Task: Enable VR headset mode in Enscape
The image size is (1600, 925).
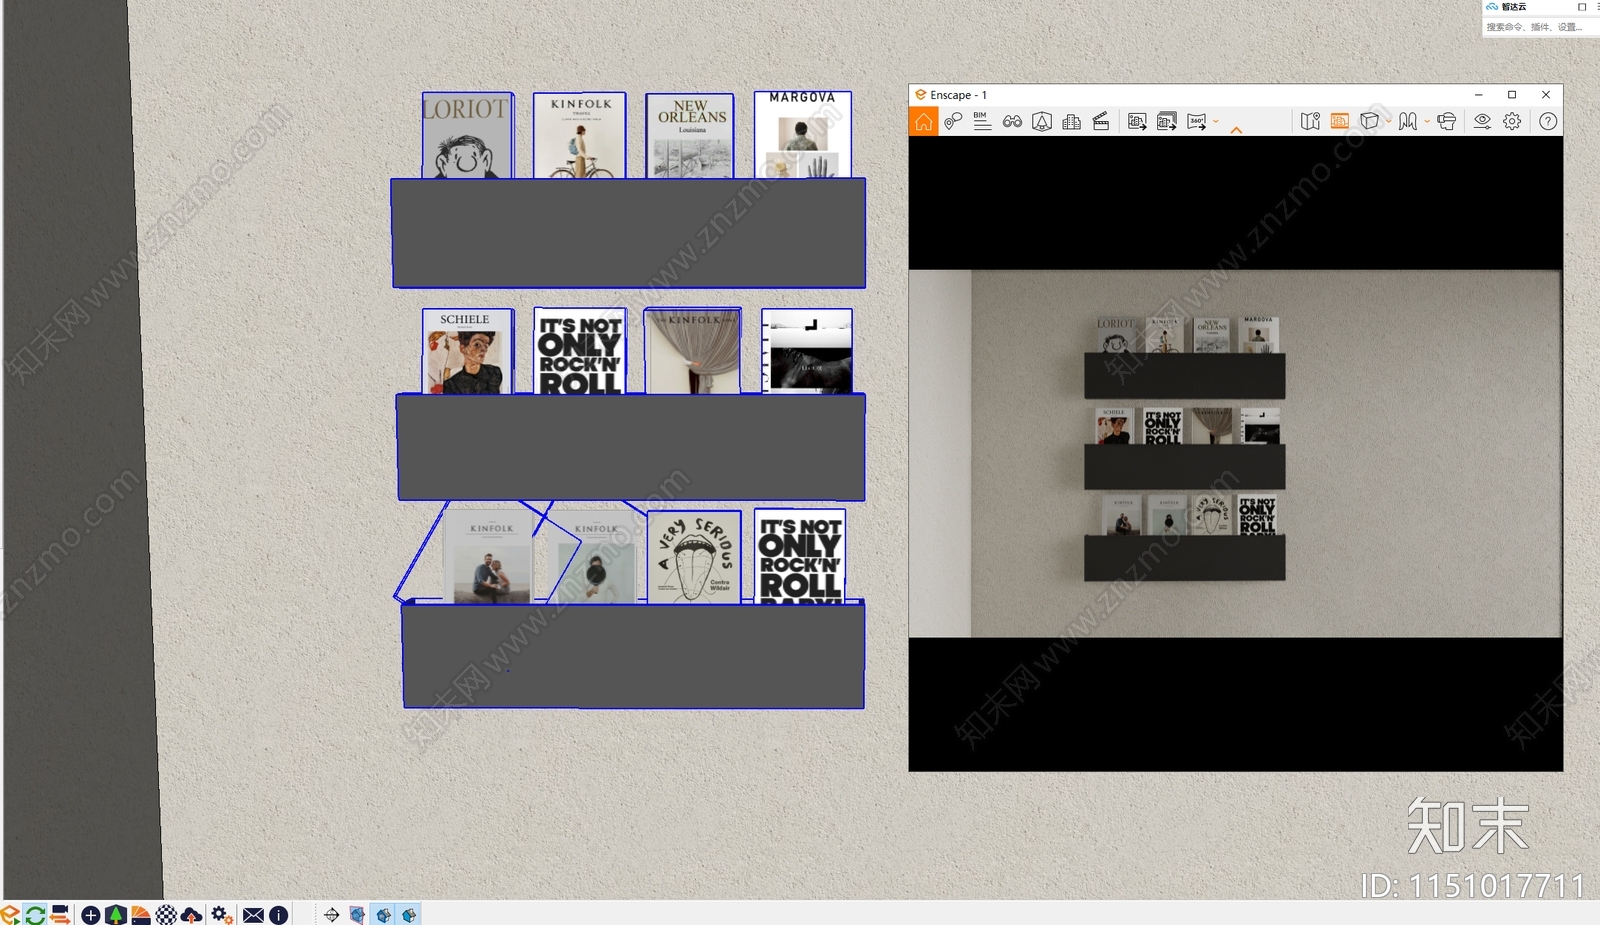Action: (x=1446, y=121)
